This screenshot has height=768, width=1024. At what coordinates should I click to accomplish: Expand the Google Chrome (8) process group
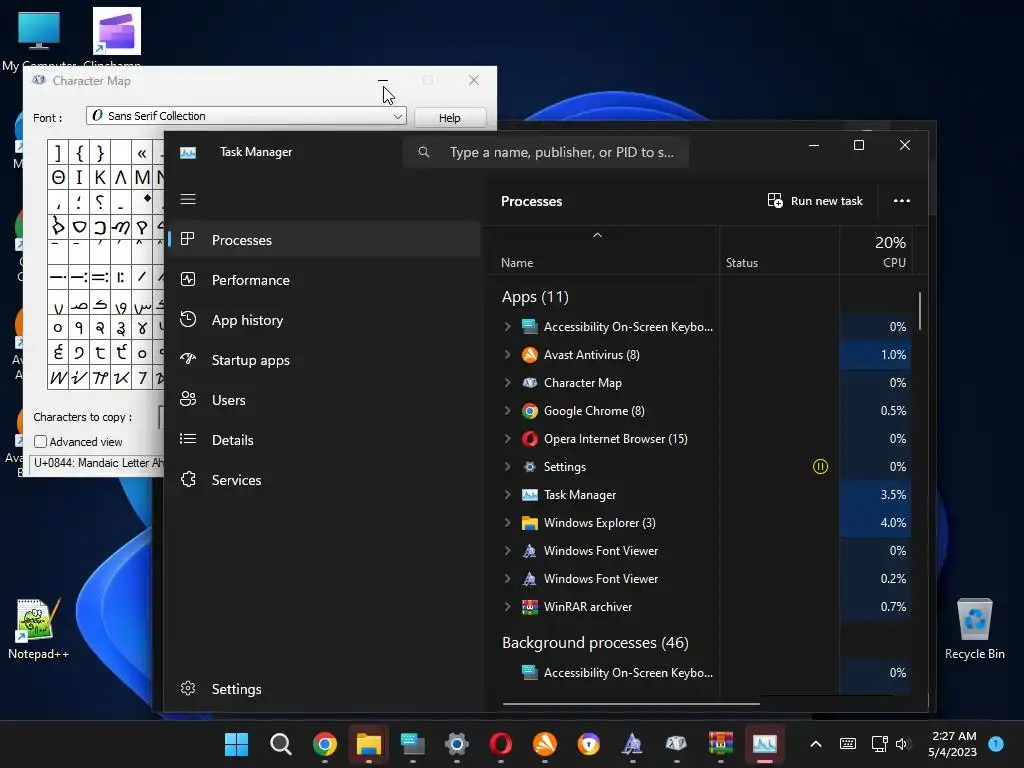(507, 411)
